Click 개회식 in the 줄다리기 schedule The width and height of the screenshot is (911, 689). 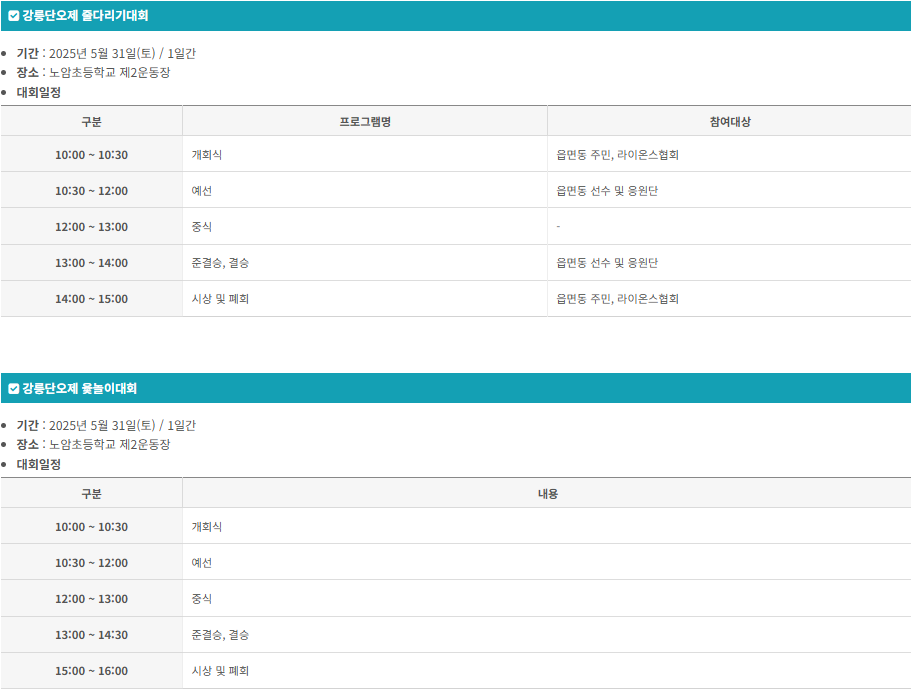pyautogui.click(x=207, y=155)
